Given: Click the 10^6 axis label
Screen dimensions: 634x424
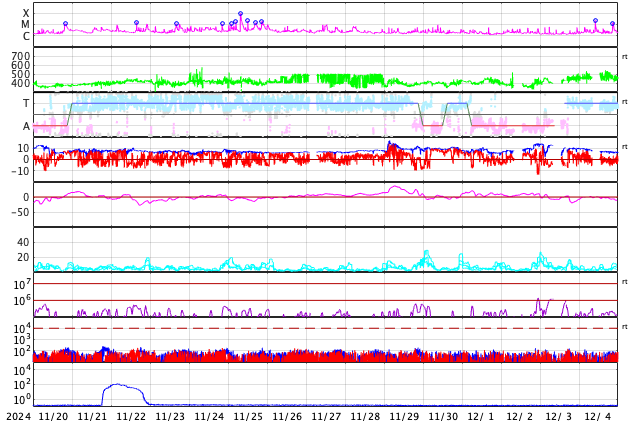Looking at the screenshot, I should point(21,301).
